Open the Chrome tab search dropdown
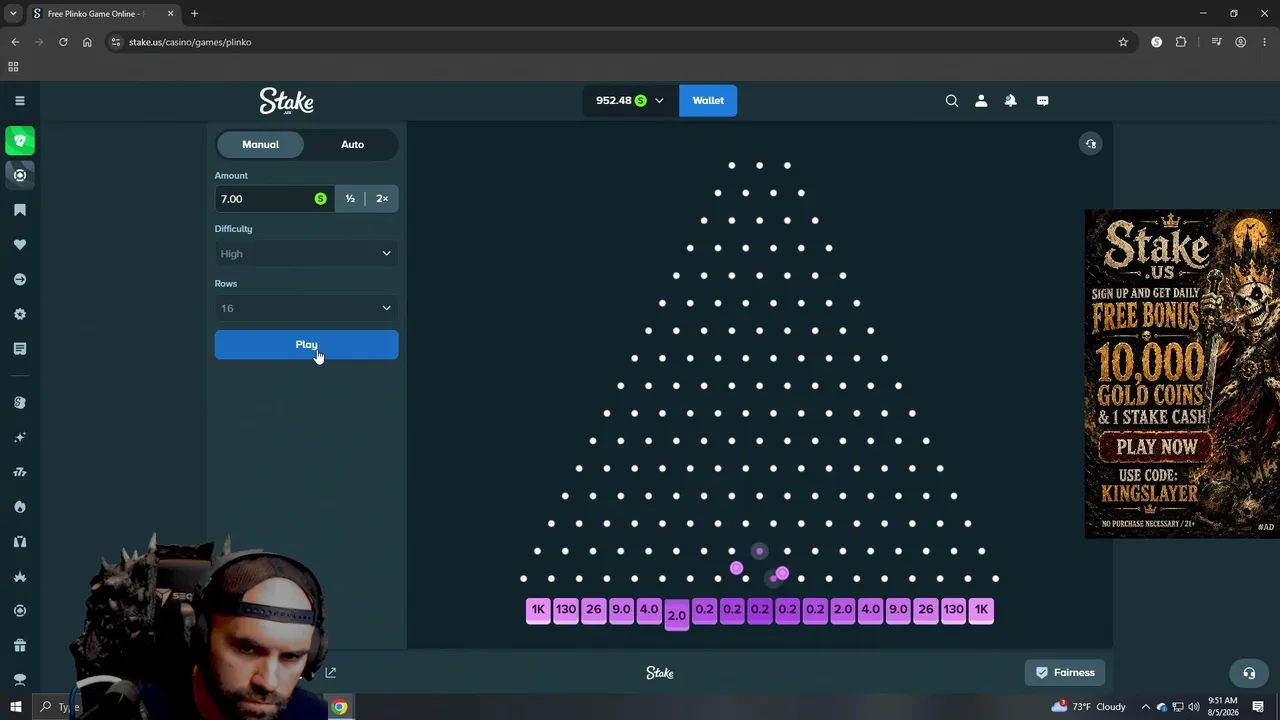 [13, 14]
